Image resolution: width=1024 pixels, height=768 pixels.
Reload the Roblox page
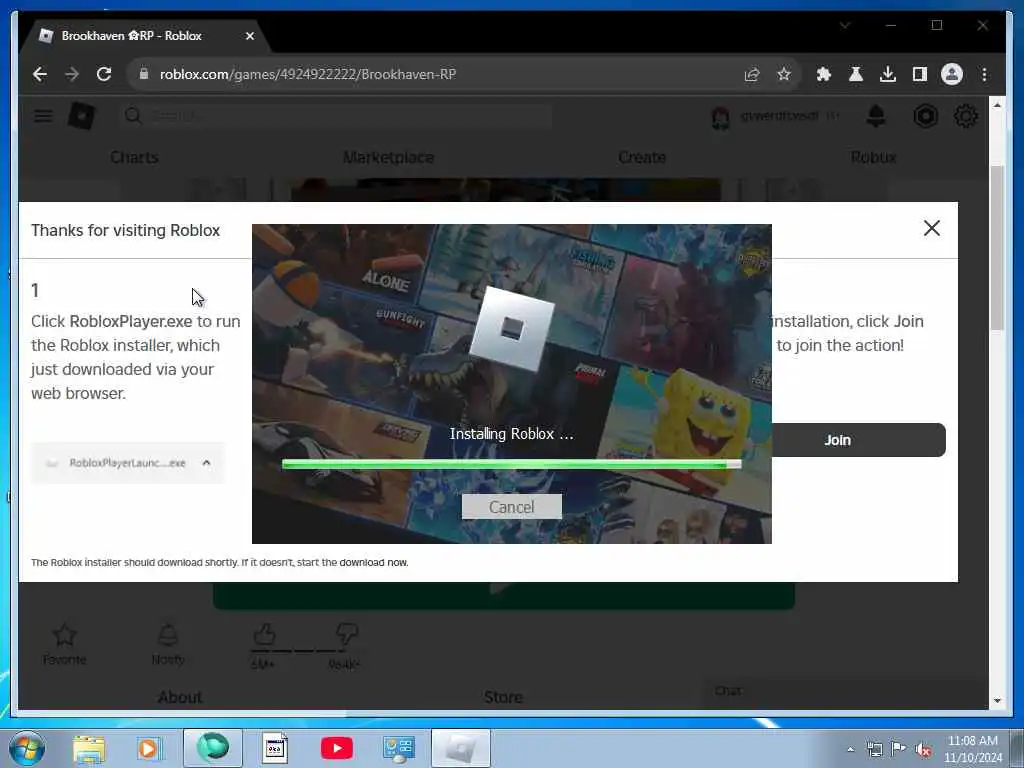[104, 74]
